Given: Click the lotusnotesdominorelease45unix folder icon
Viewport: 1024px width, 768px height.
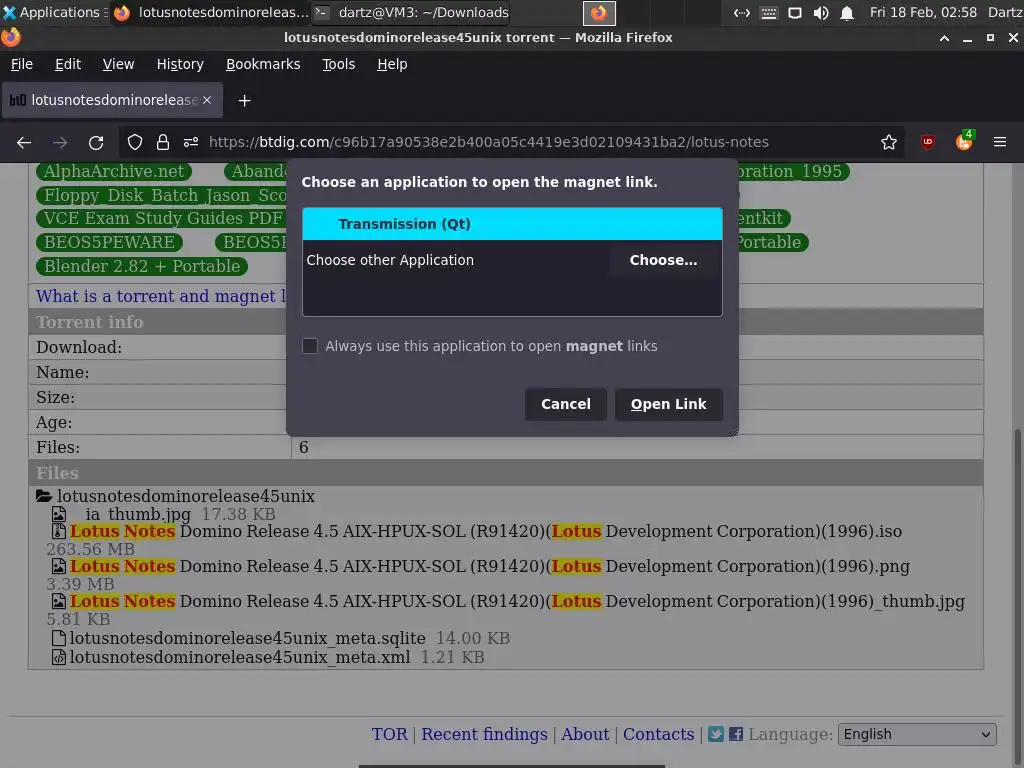Looking at the screenshot, I should click(x=44, y=496).
